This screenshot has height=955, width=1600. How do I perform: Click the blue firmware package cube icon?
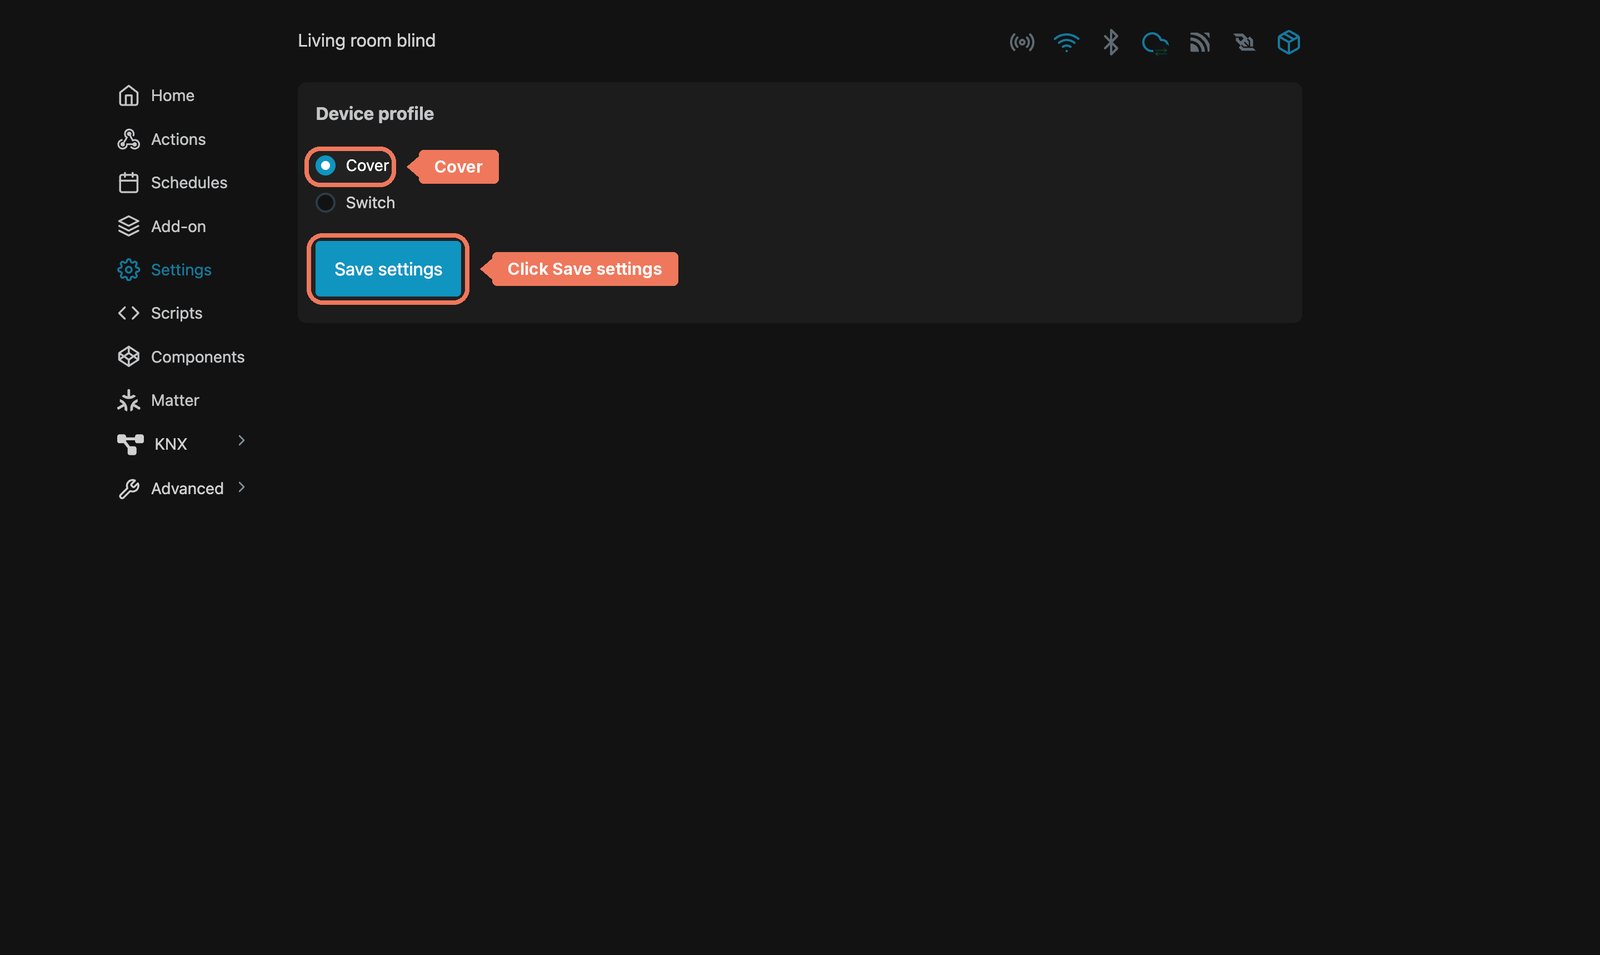coord(1289,42)
